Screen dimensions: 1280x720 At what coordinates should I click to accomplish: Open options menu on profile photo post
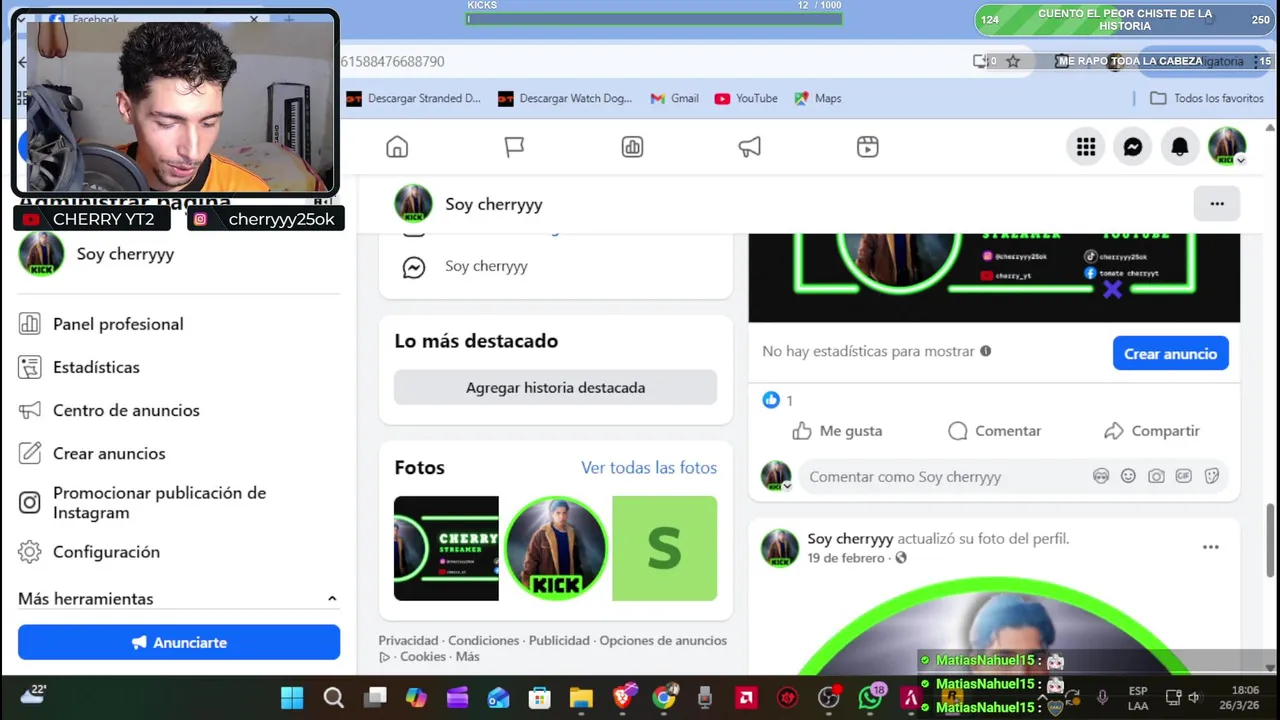click(x=1211, y=547)
